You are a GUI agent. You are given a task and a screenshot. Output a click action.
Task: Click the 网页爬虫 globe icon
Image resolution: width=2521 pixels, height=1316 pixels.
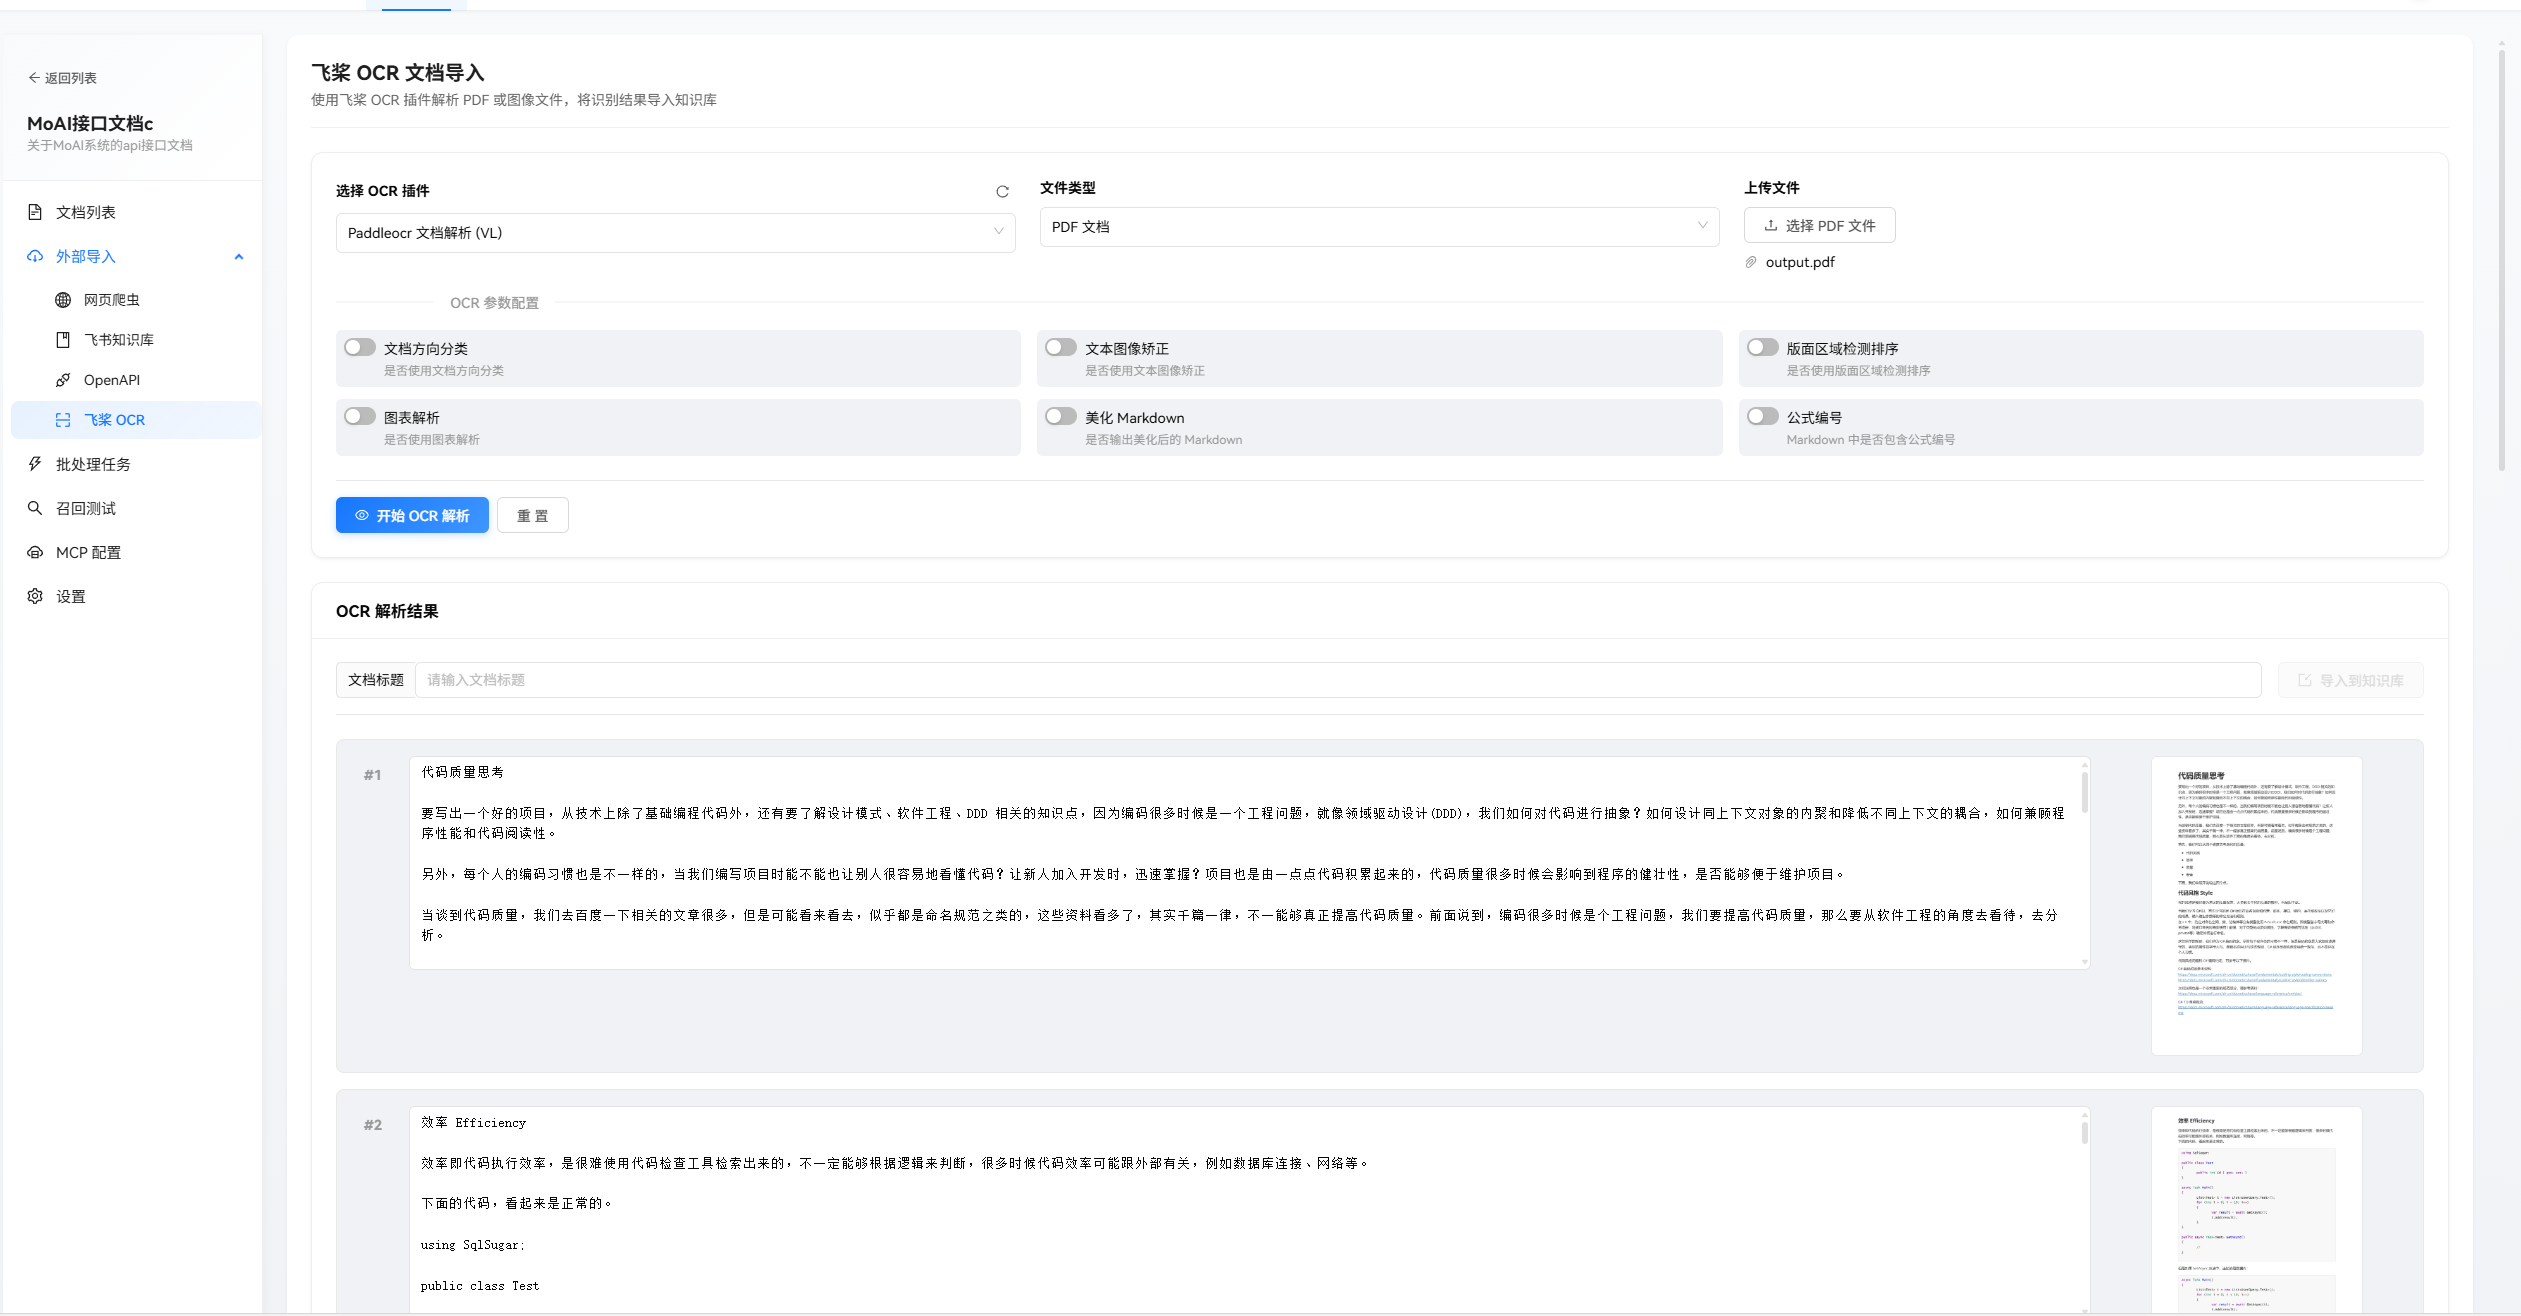click(x=63, y=300)
